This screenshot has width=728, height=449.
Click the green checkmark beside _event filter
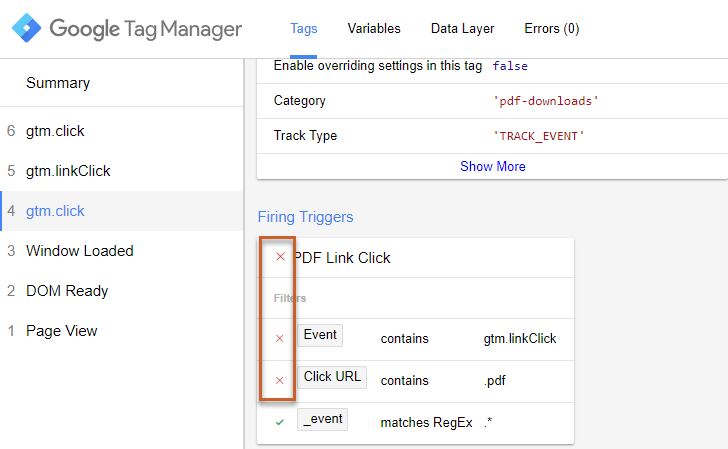pos(280,422)
